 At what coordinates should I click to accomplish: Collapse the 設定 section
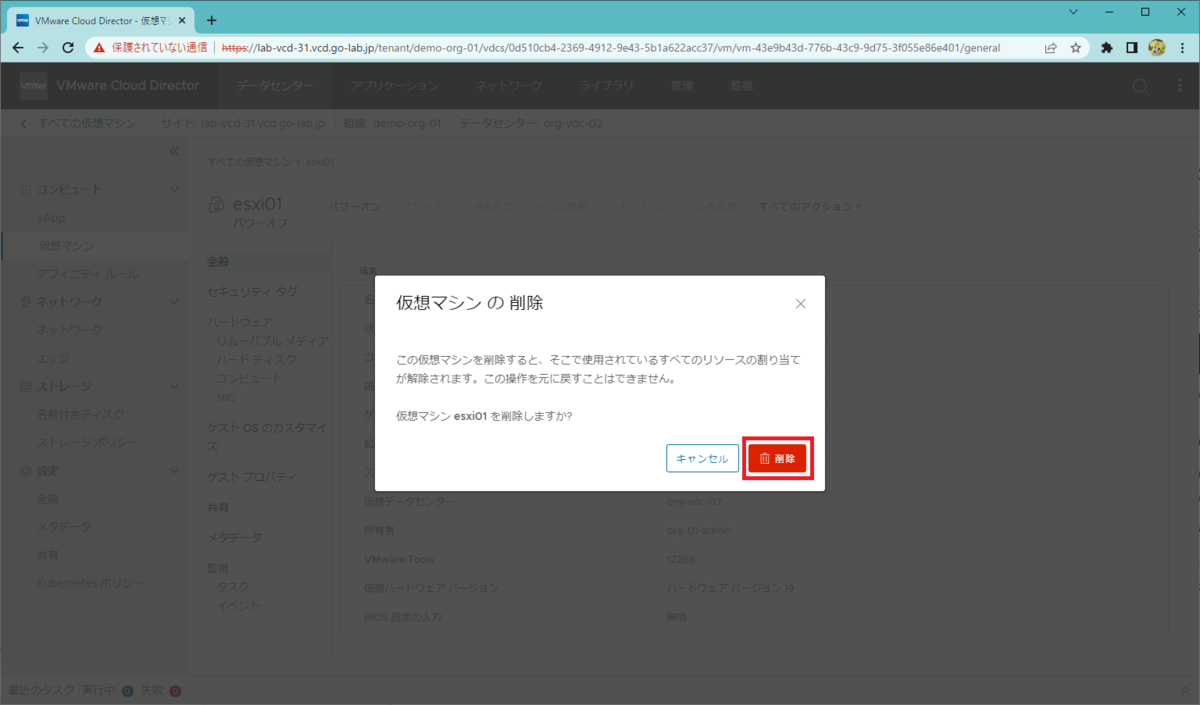[x=173, y=470]
